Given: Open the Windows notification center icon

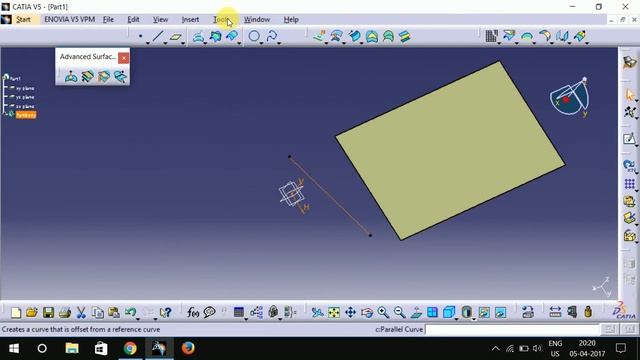Looking at the screenshot, I should click(621, 348).
